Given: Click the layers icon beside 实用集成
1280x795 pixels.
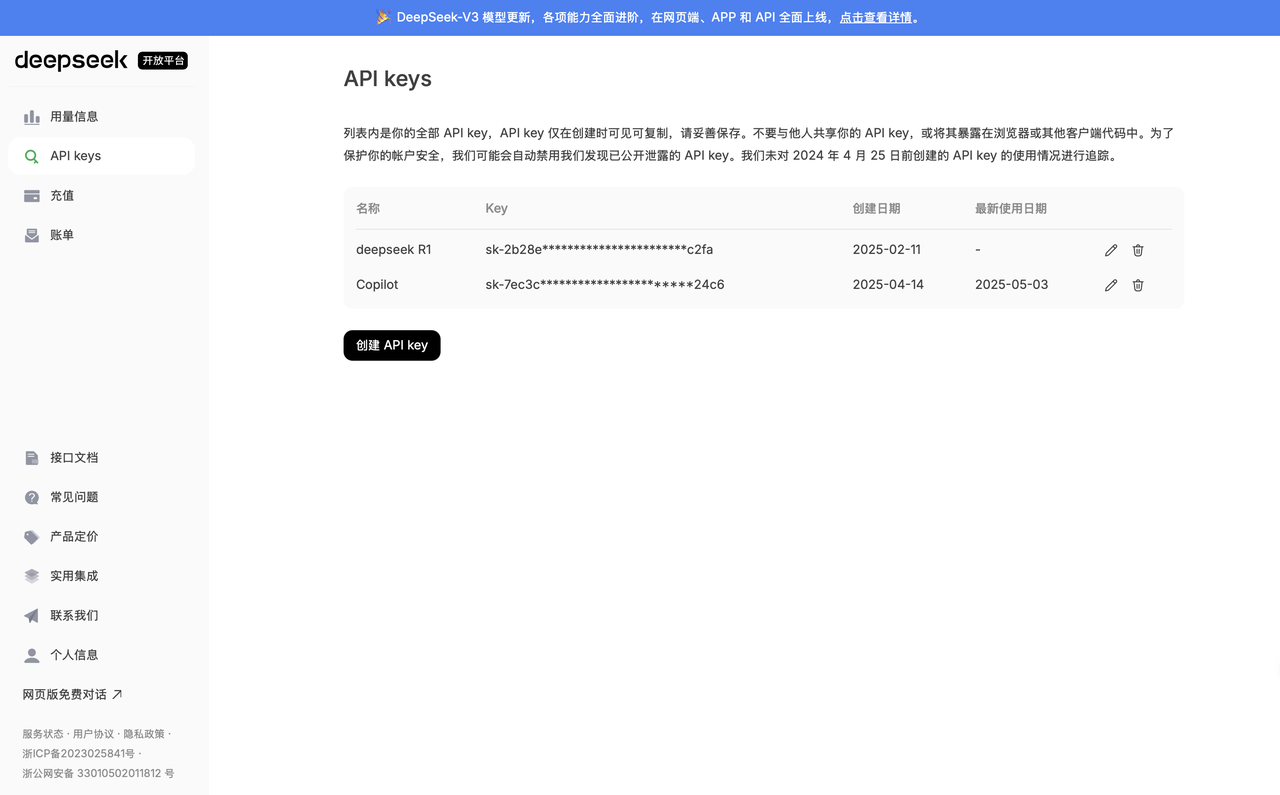Looking at the screenshot, I should pos(32,576).
